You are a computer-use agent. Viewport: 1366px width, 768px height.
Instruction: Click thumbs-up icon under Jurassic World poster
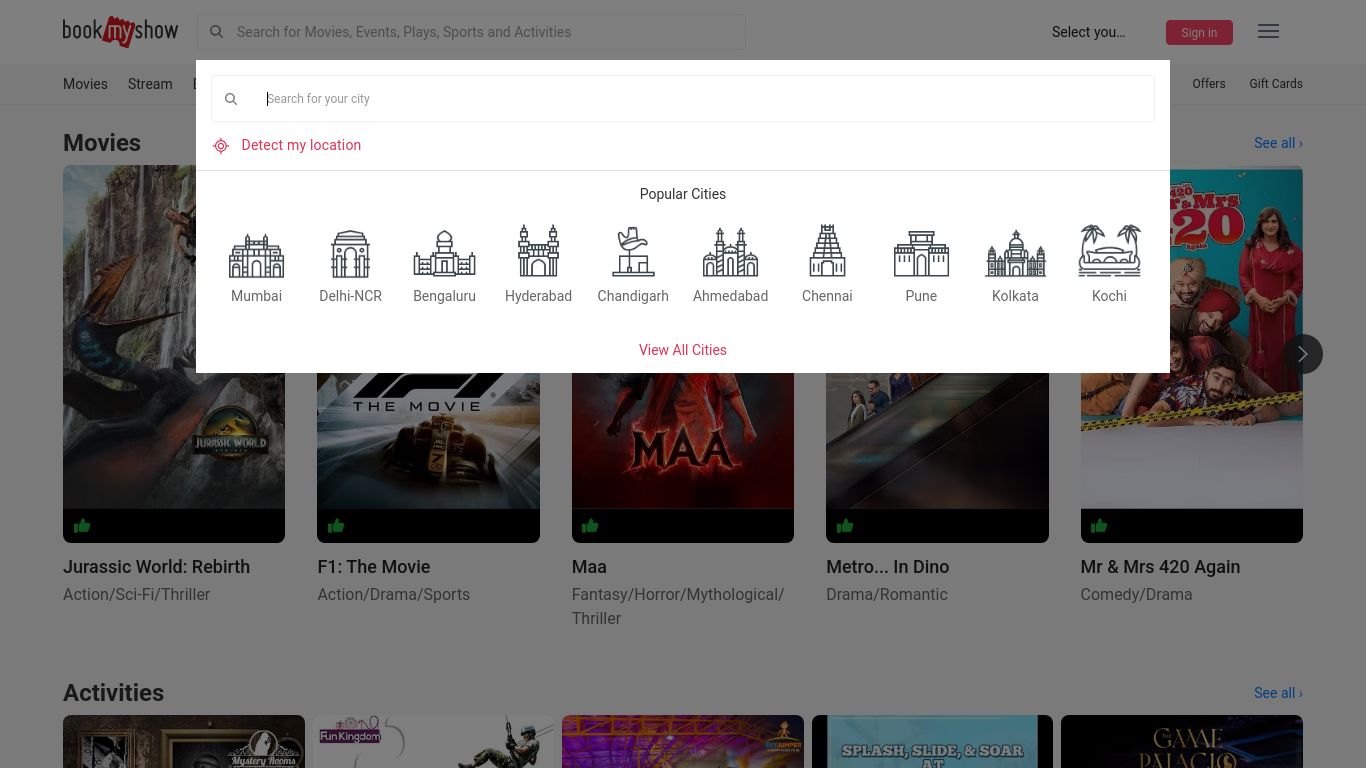[82, 526]
